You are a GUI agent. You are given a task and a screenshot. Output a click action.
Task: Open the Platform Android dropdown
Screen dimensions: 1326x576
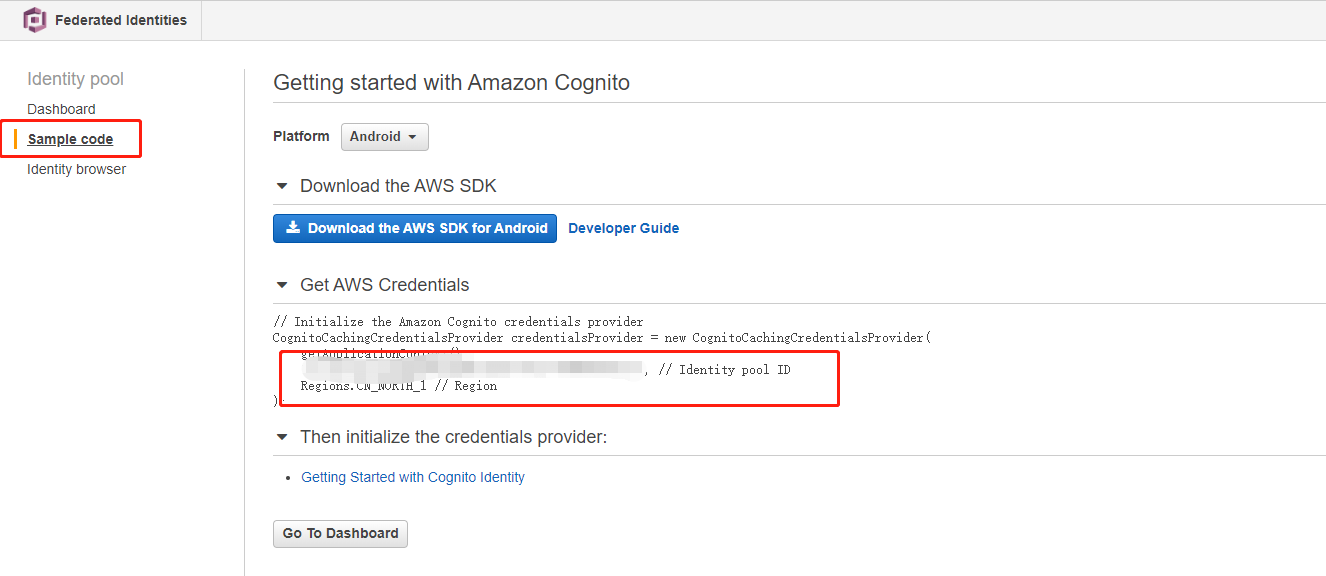pos(385,137)
